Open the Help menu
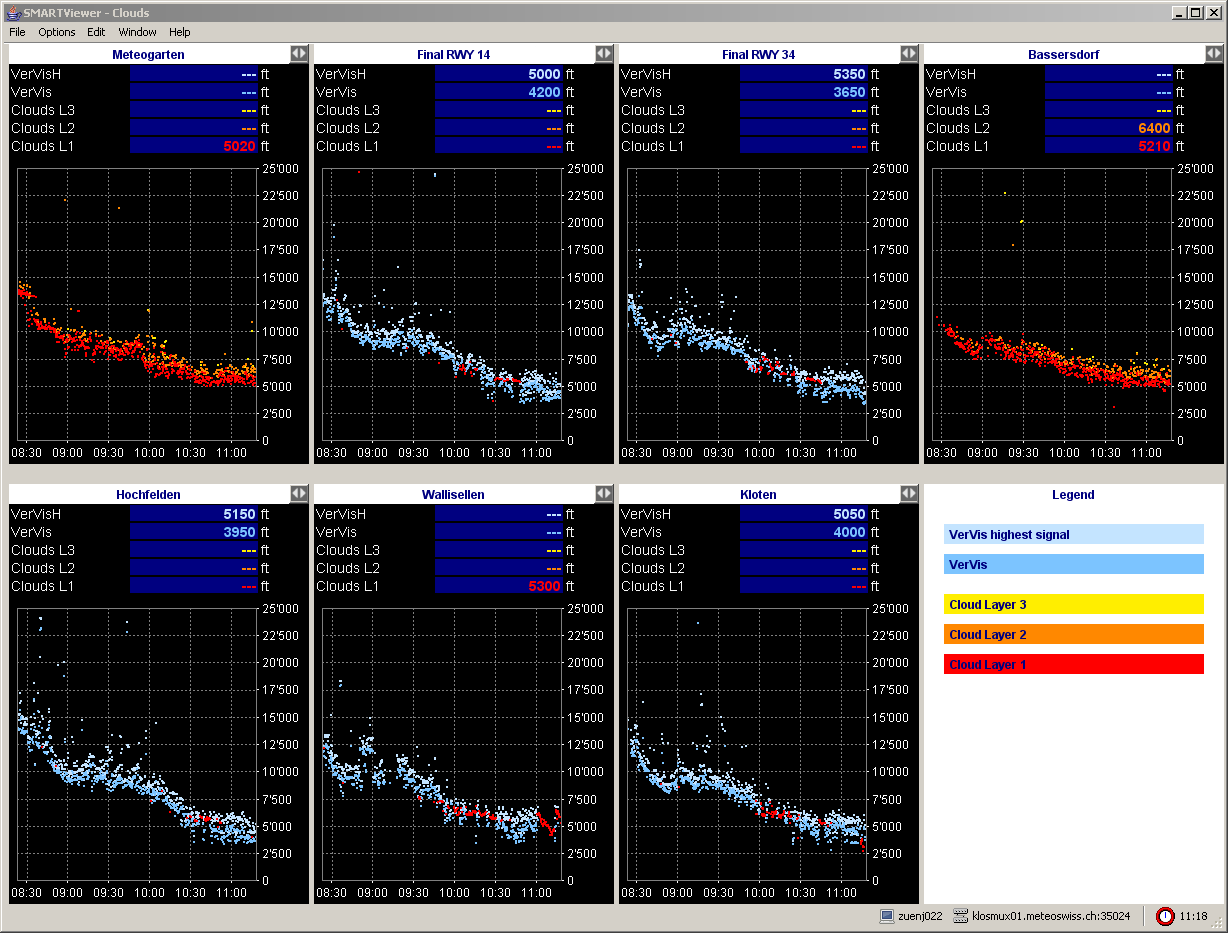 pyautogui.click(x=179, y=32)
